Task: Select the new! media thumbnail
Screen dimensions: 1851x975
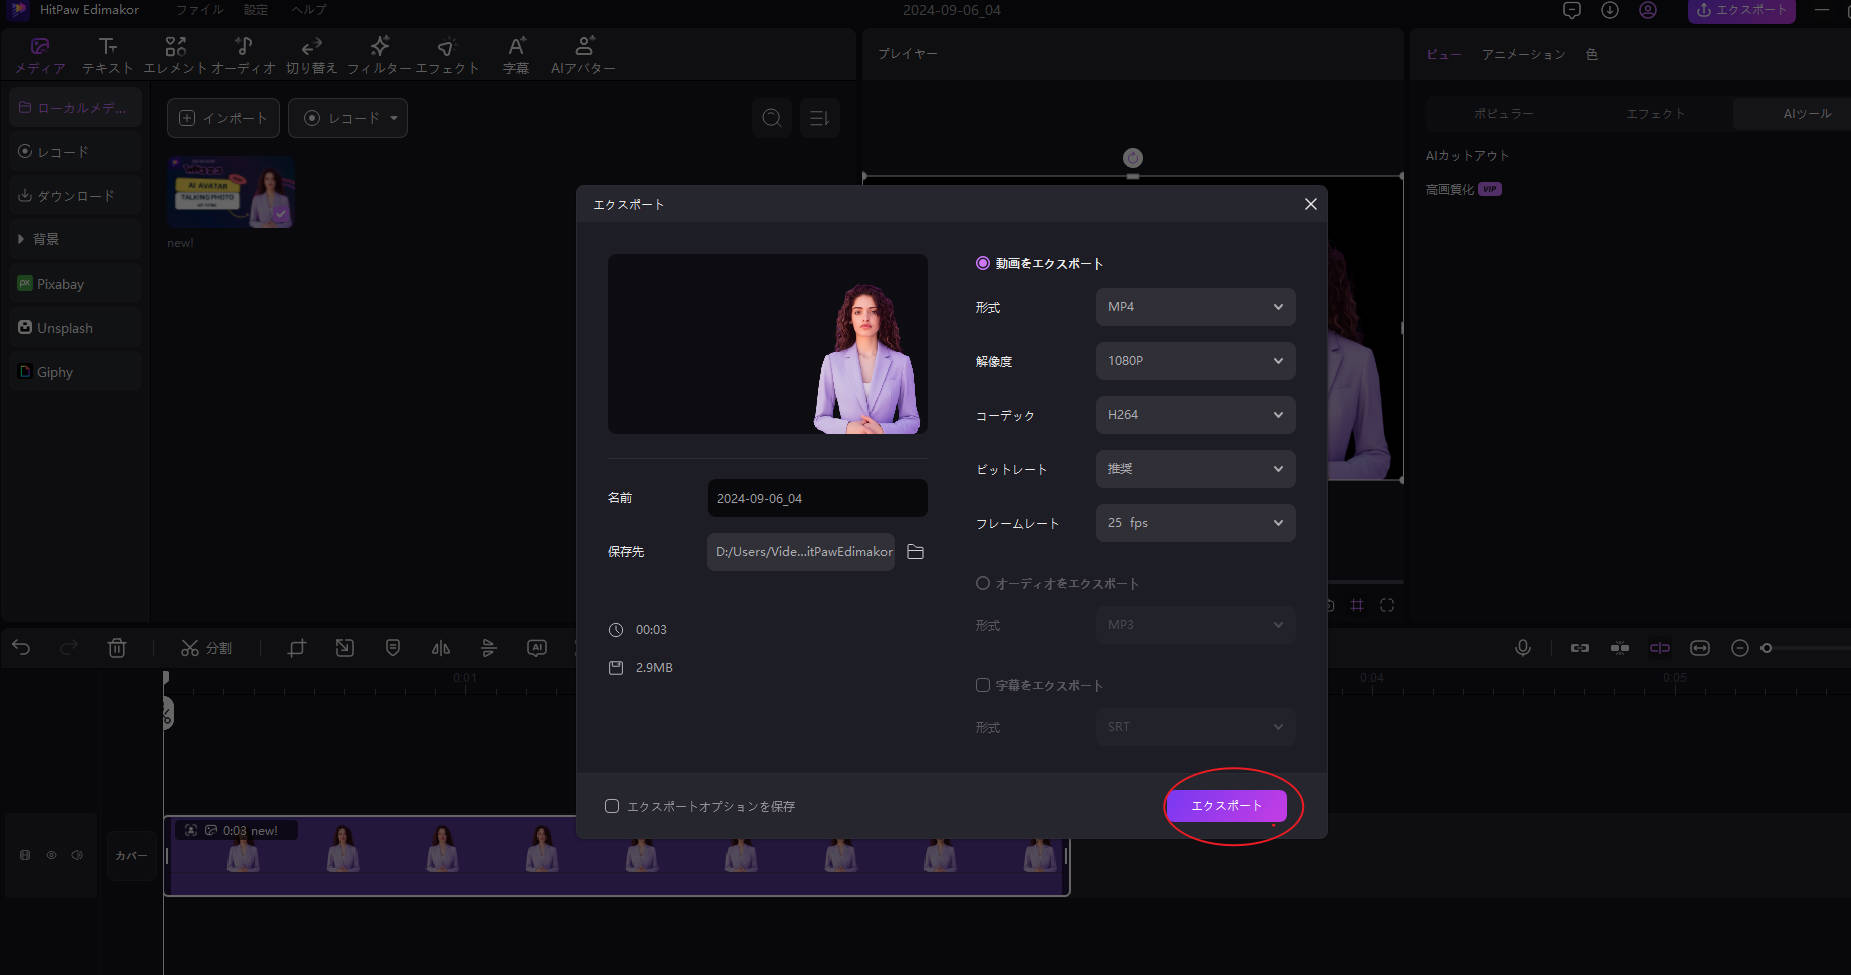Action: (x=231, y=192)
